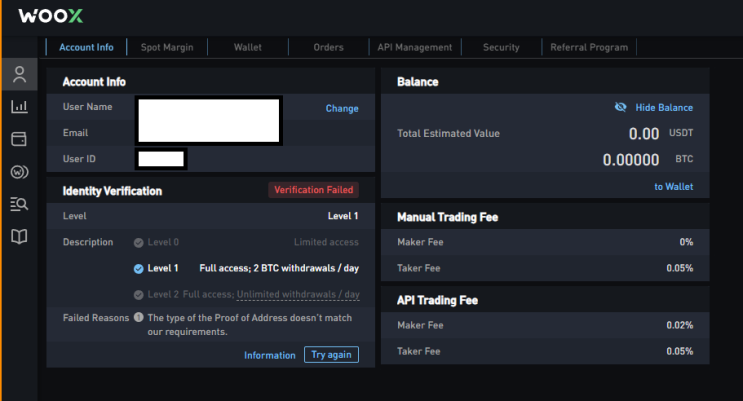This screenshot has width=743, height=401.
Task: Click the Failed Reasons info icon
Action: coord(138,317)
